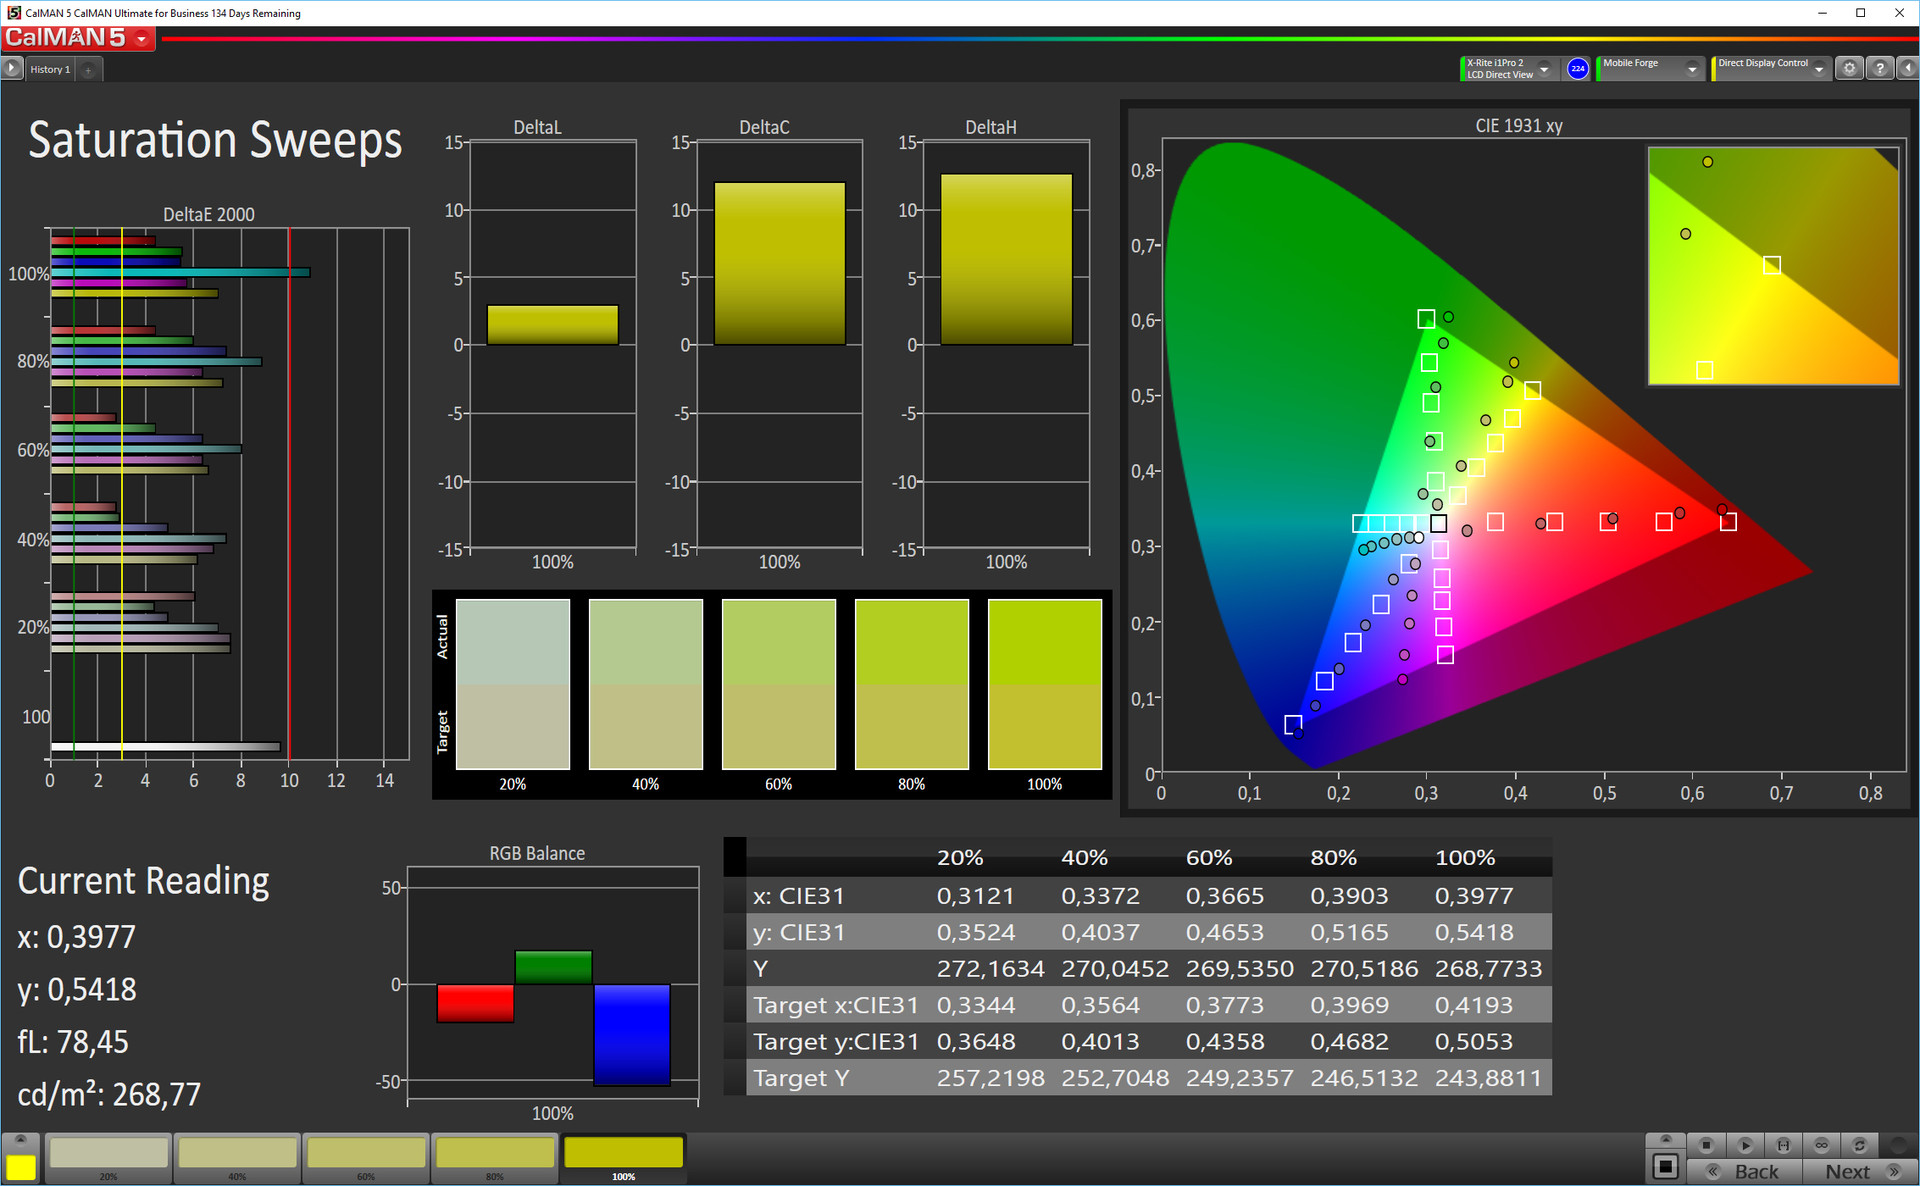Viewport: 1920px width, 1186px height.
Task: Open the Mobile Forge source dropdown
Action: [1691, 69]
